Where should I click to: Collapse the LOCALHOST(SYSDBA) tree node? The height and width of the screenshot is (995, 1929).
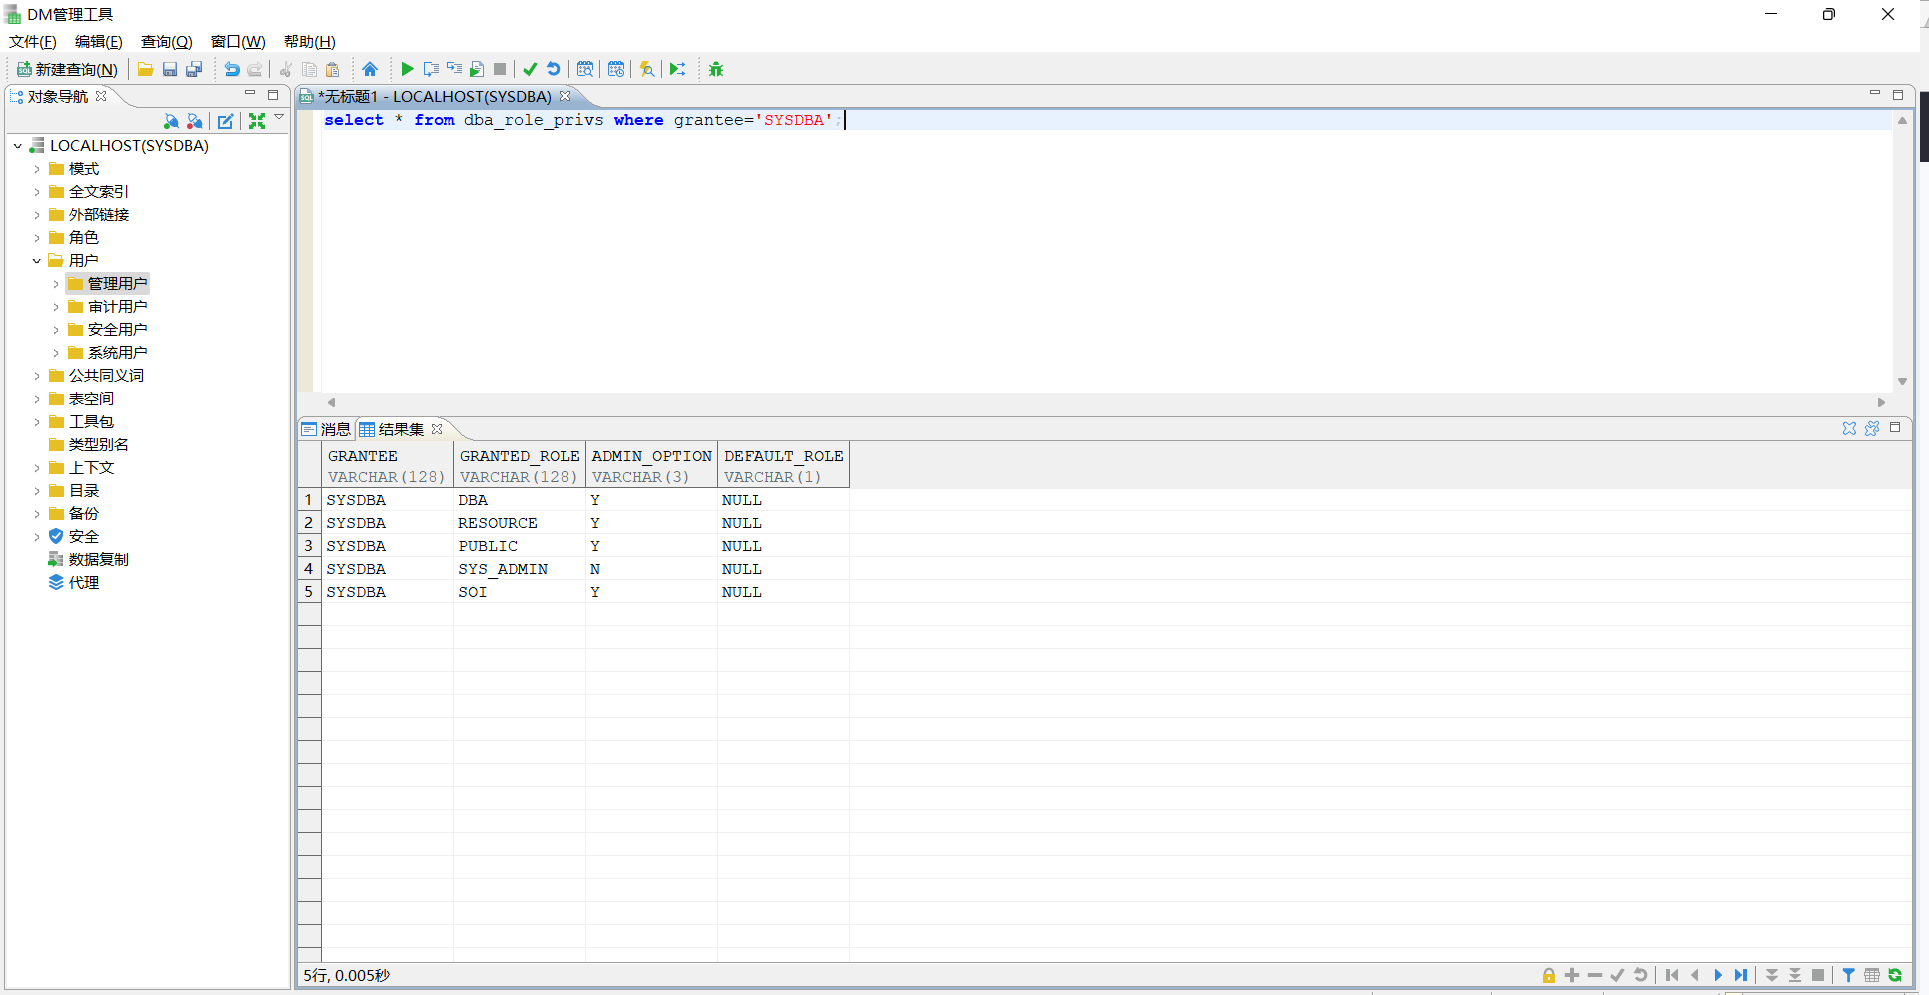(17, 146)
